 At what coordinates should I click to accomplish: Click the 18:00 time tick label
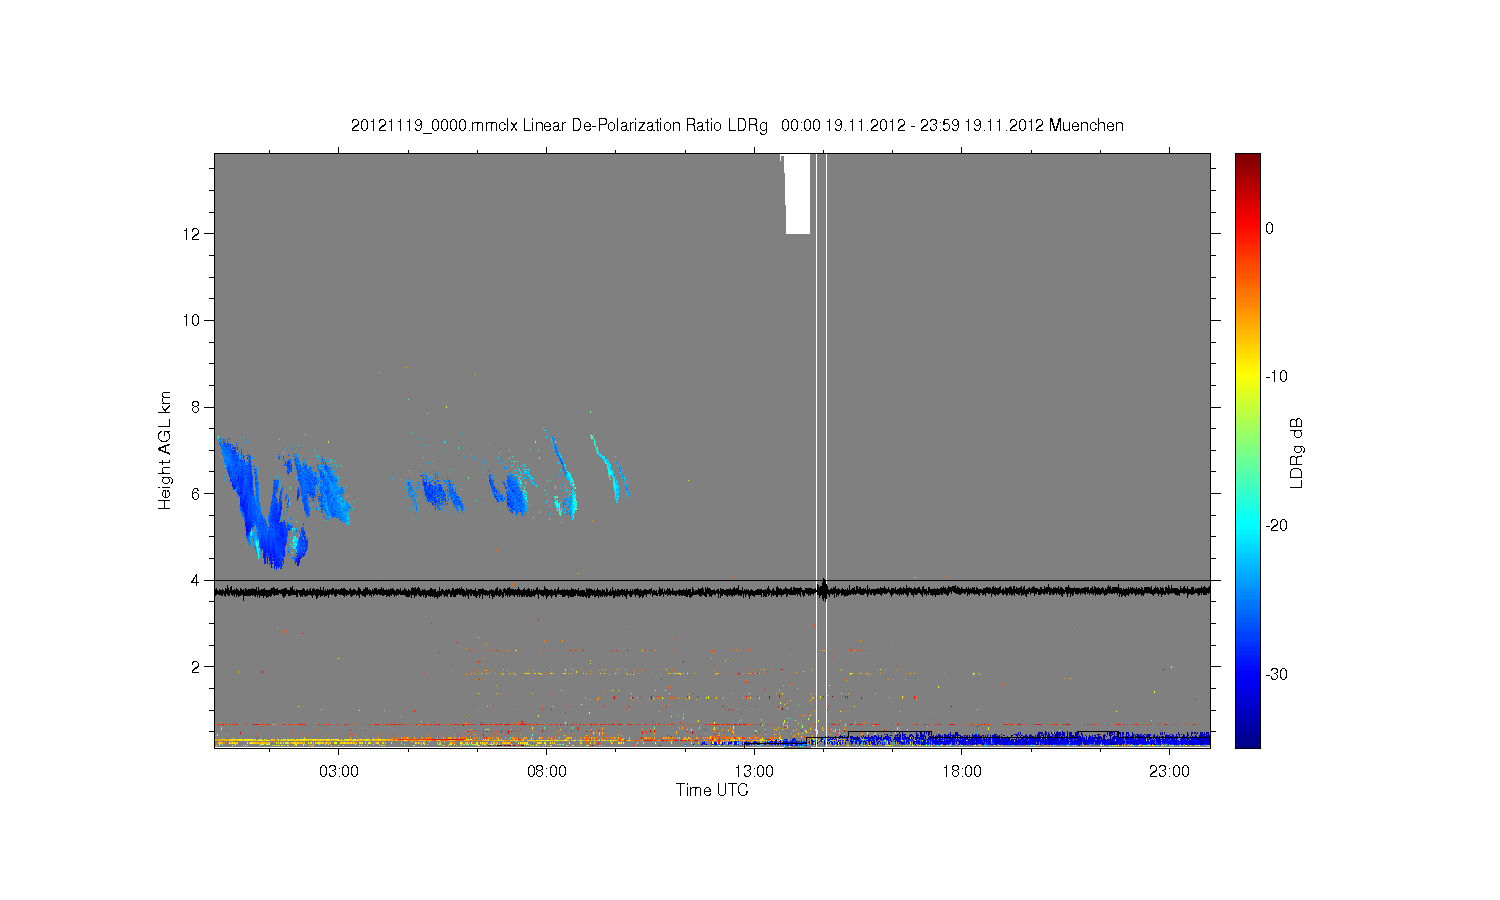(x=962, y=772)
